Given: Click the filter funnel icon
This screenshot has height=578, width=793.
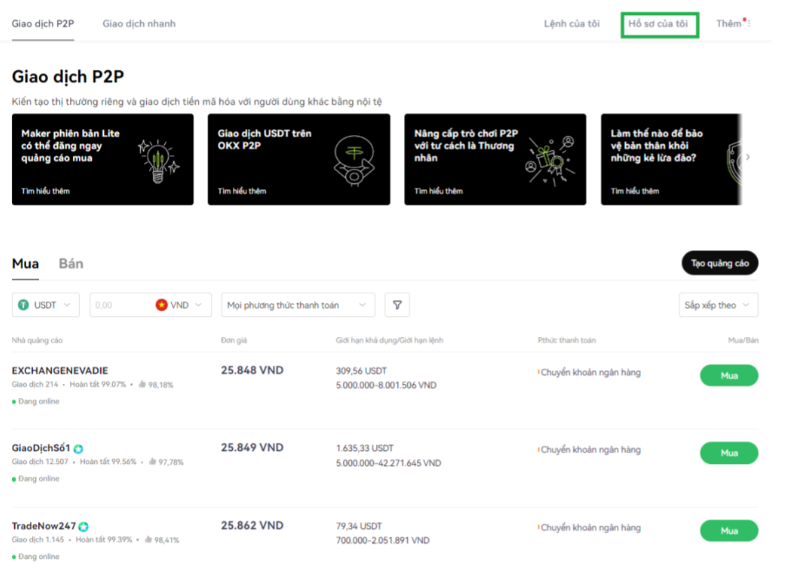Looking at the screenshot, I should coord(397,305).
